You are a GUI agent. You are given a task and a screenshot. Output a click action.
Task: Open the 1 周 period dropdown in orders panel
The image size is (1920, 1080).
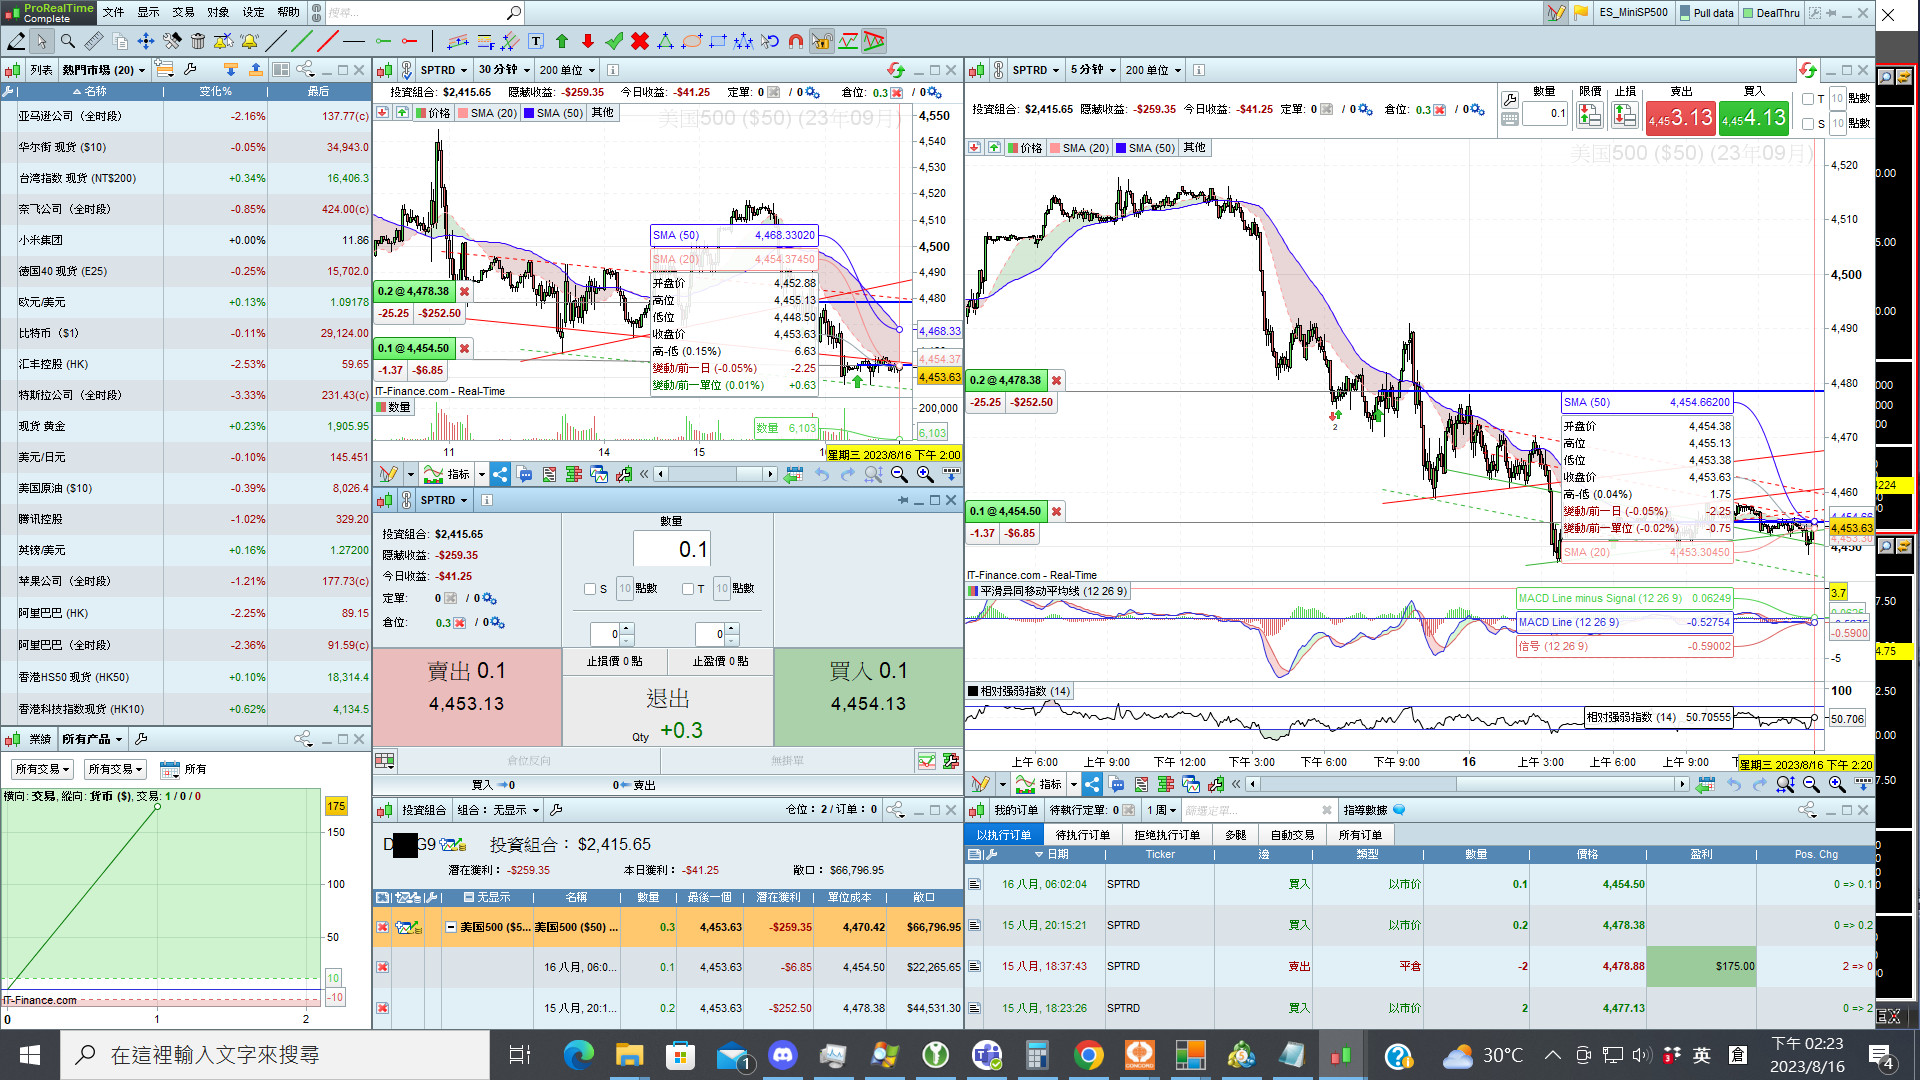1161,810
